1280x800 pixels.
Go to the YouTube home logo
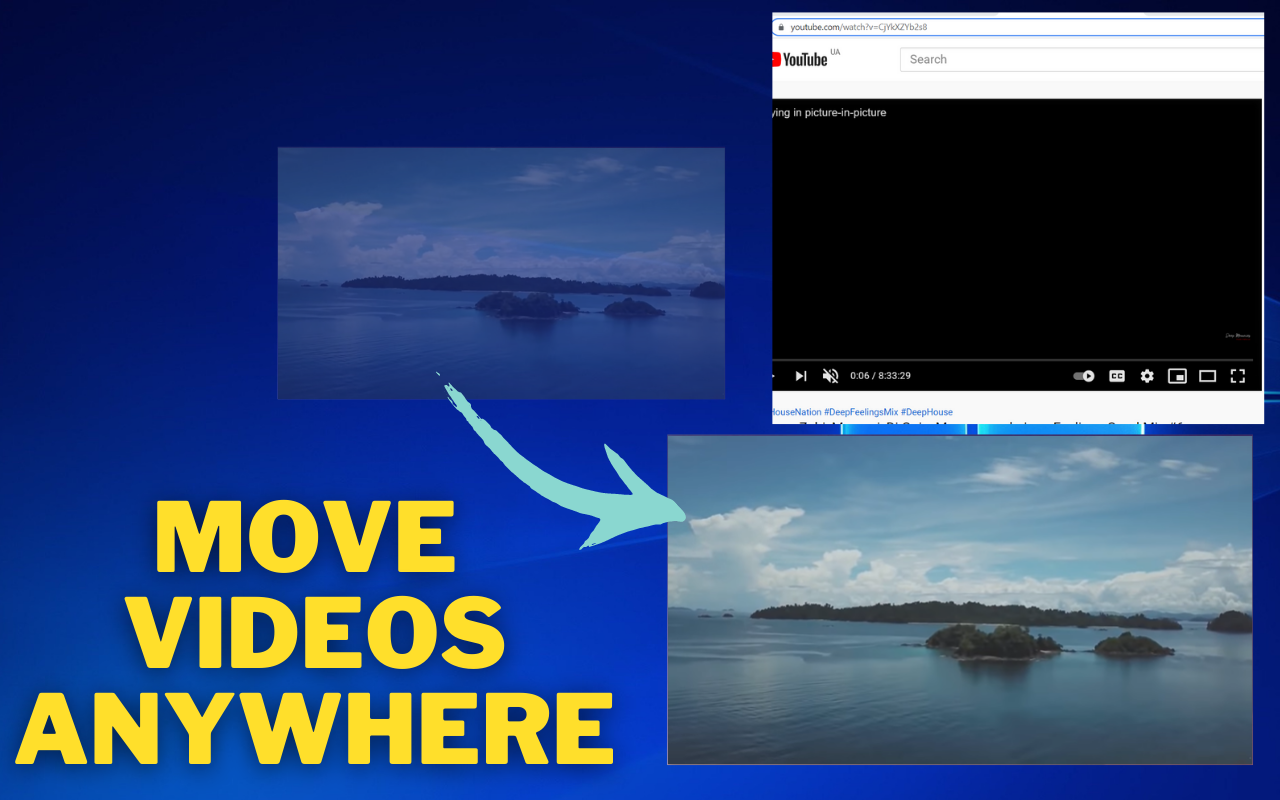(800, 59)
